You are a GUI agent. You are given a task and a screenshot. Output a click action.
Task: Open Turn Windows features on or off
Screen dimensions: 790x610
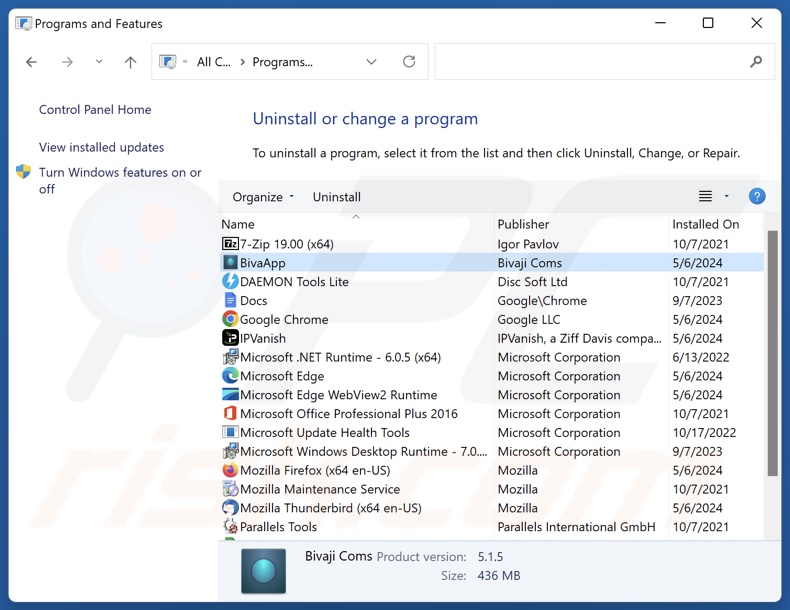120,180
